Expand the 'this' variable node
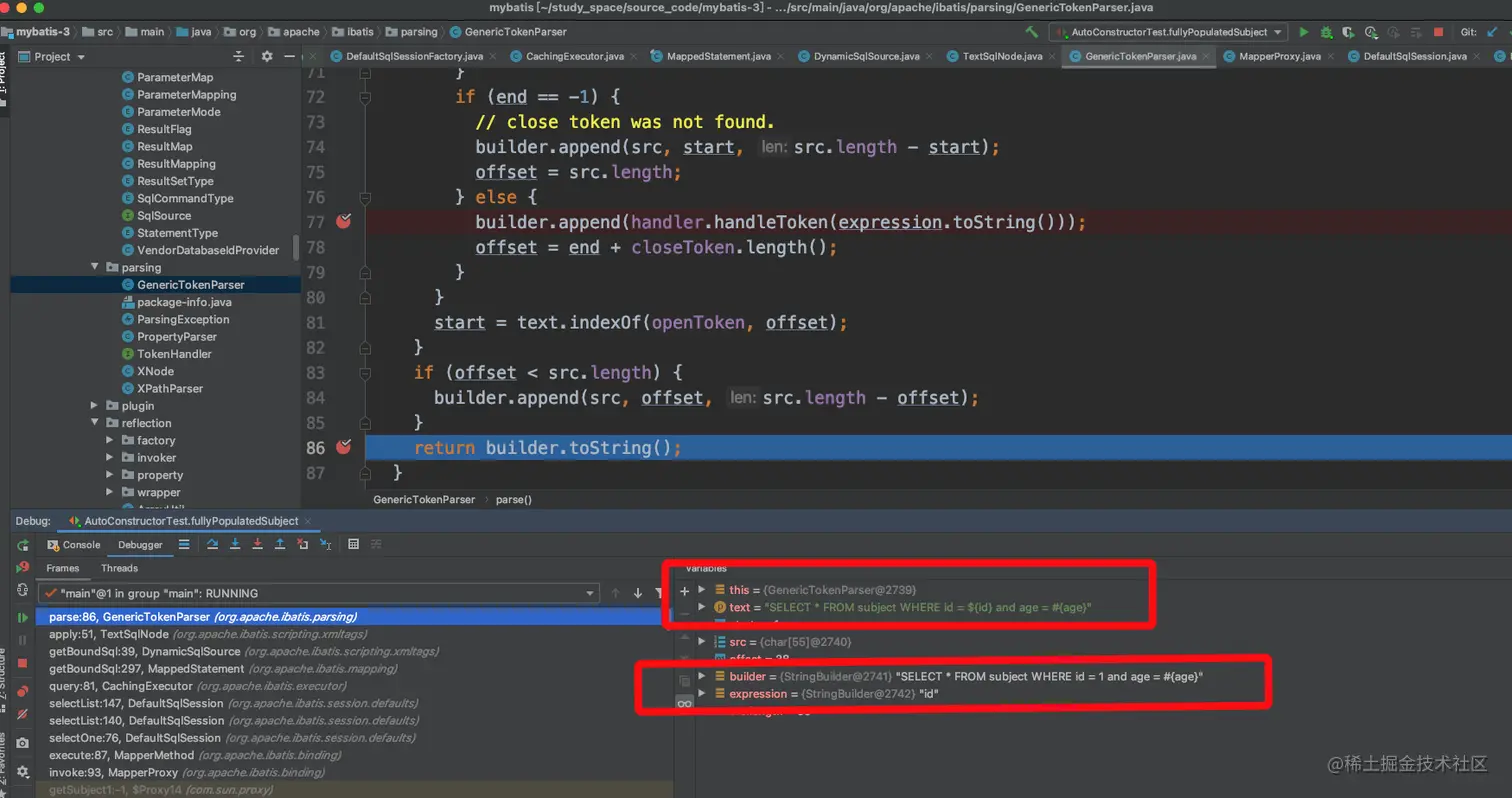Screen dimensions: 1512x798 (702, 590)
